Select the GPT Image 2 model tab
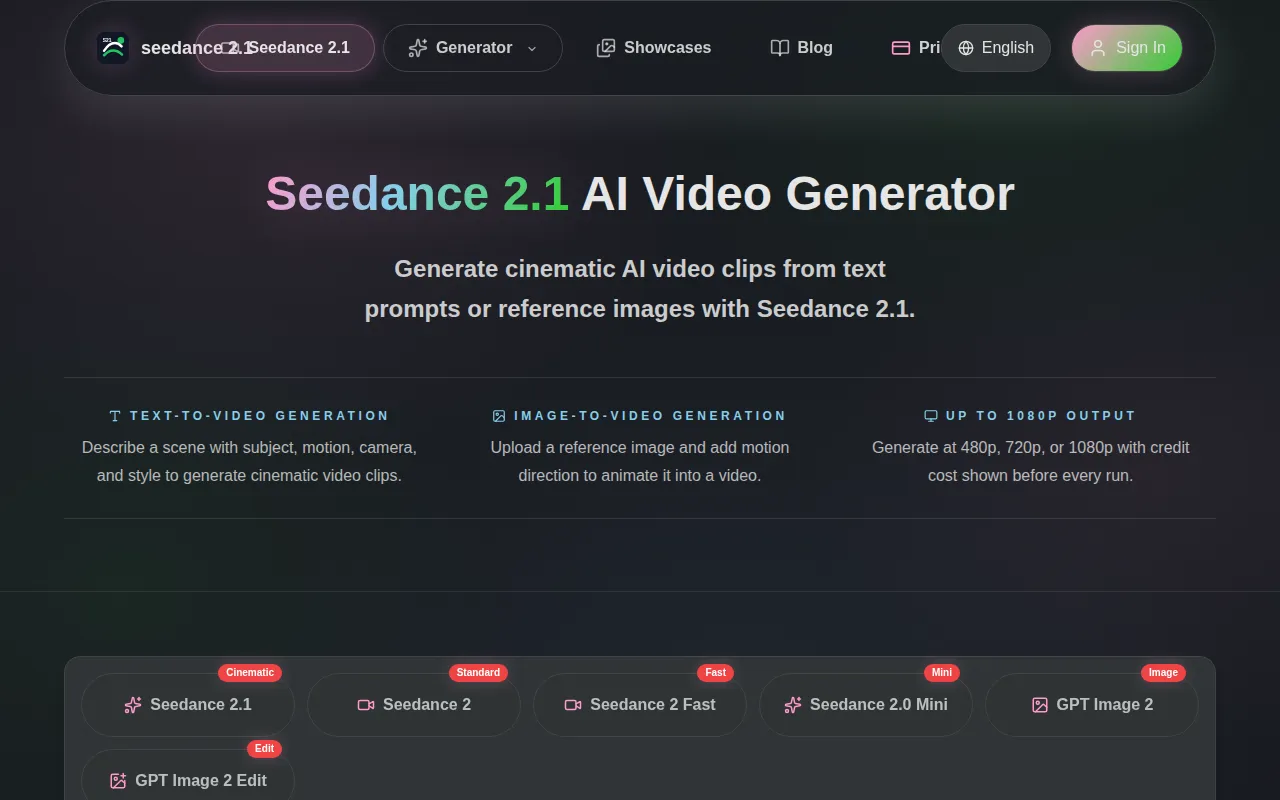The image size is (1280, 800). tap(1092, 705)
